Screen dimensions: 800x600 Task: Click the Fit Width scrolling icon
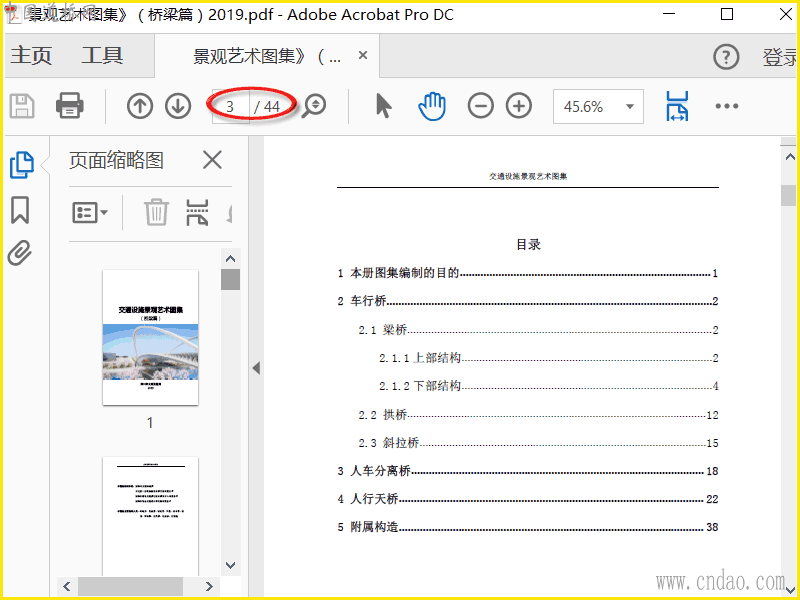[677, 106]
